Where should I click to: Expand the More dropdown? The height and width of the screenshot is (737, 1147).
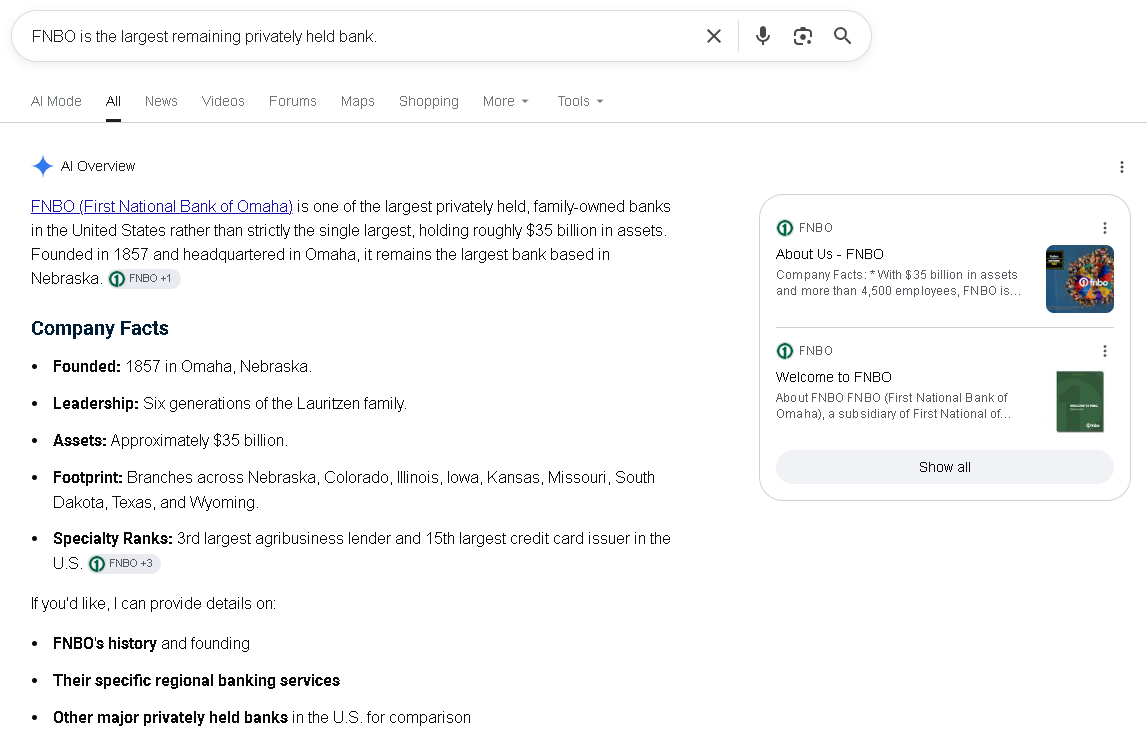pyautogui.click(x=505, y=101)
